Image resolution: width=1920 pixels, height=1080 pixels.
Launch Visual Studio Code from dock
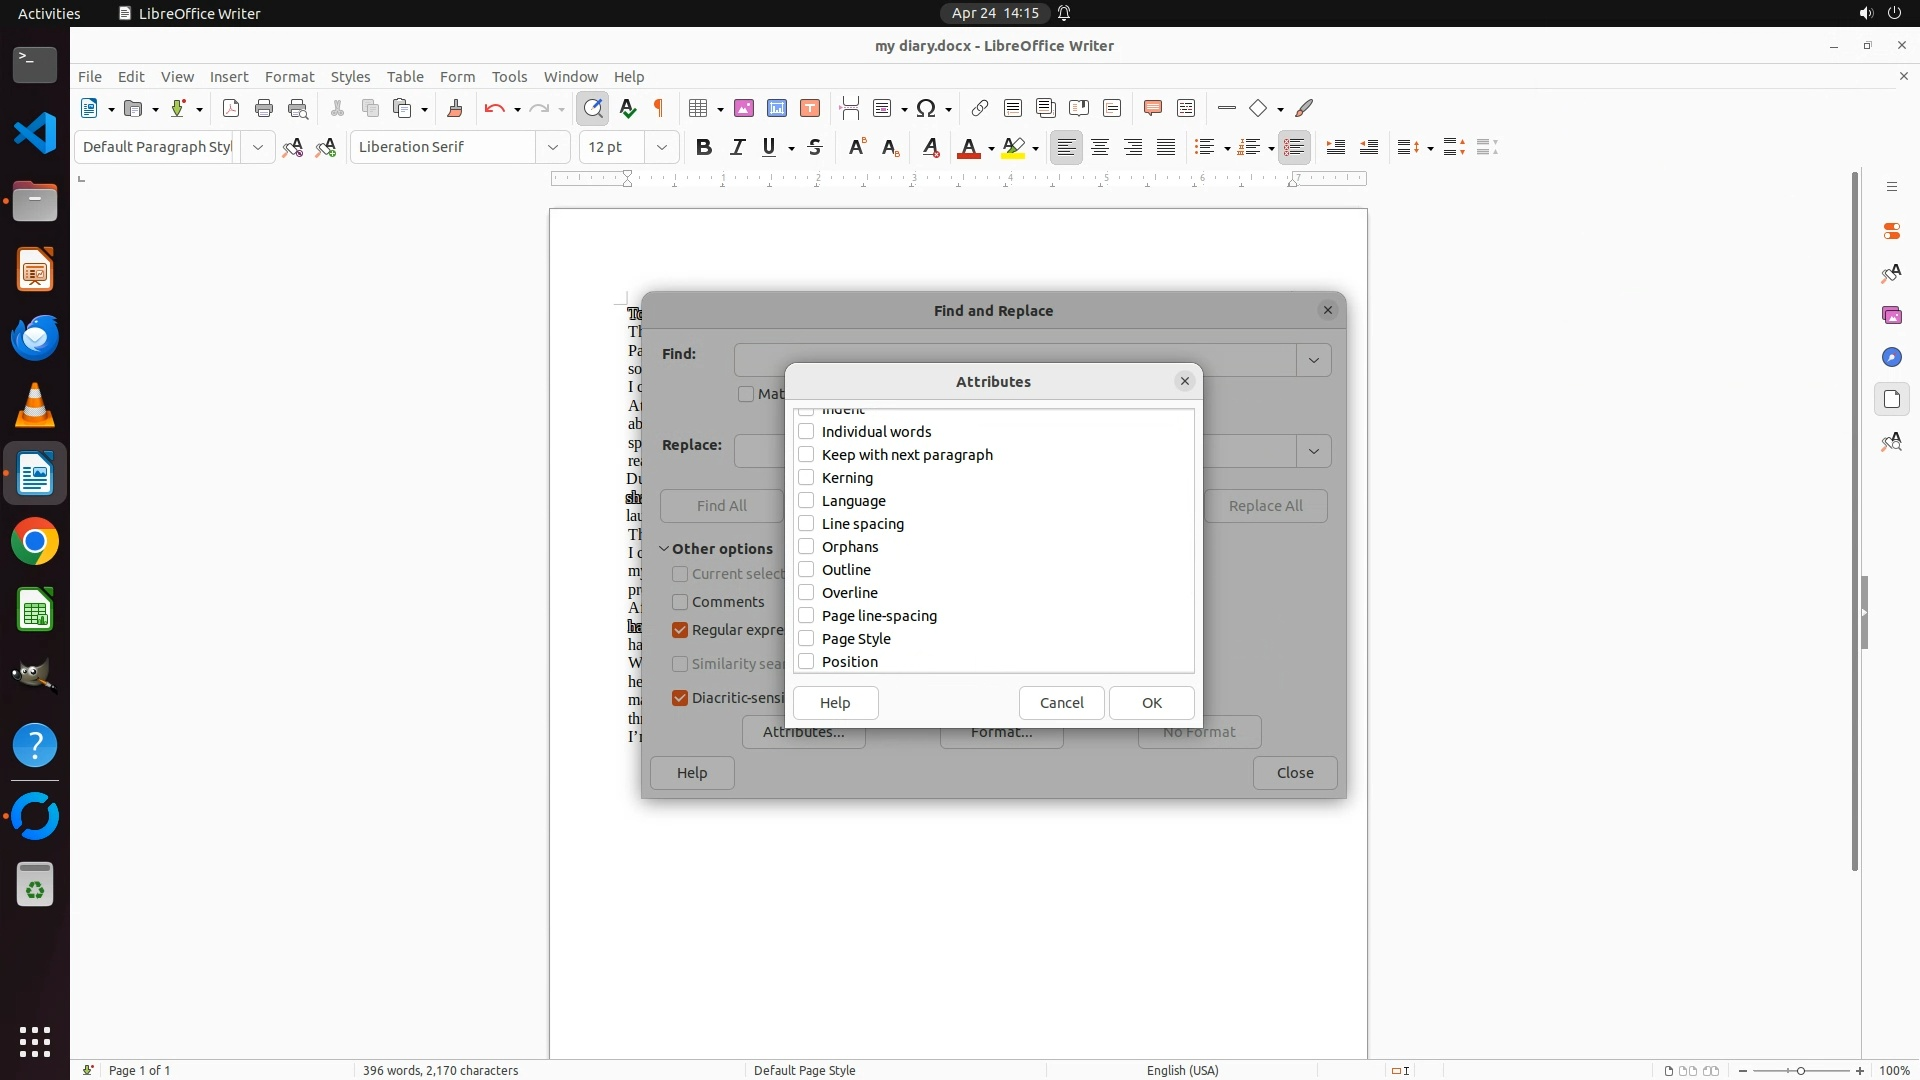[x=35, y=133]
